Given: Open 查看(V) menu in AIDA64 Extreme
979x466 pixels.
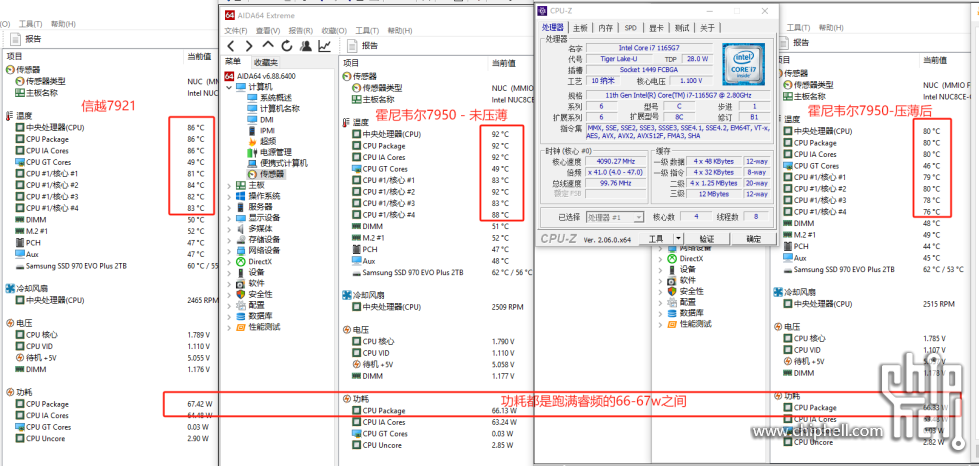Looking at the screenshot, I should tap(267, 31).
